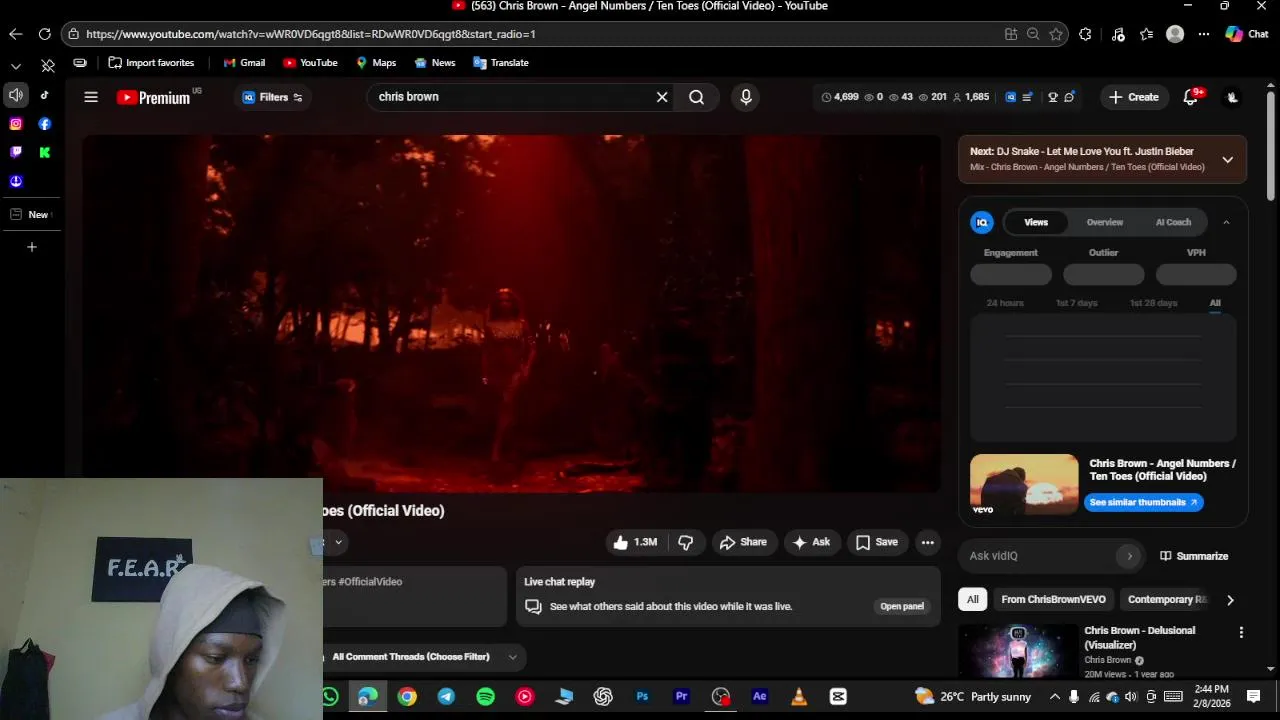Viewport: 1280px width, 720px height.
Task: Open the Create menu button
Action: 1134,97
